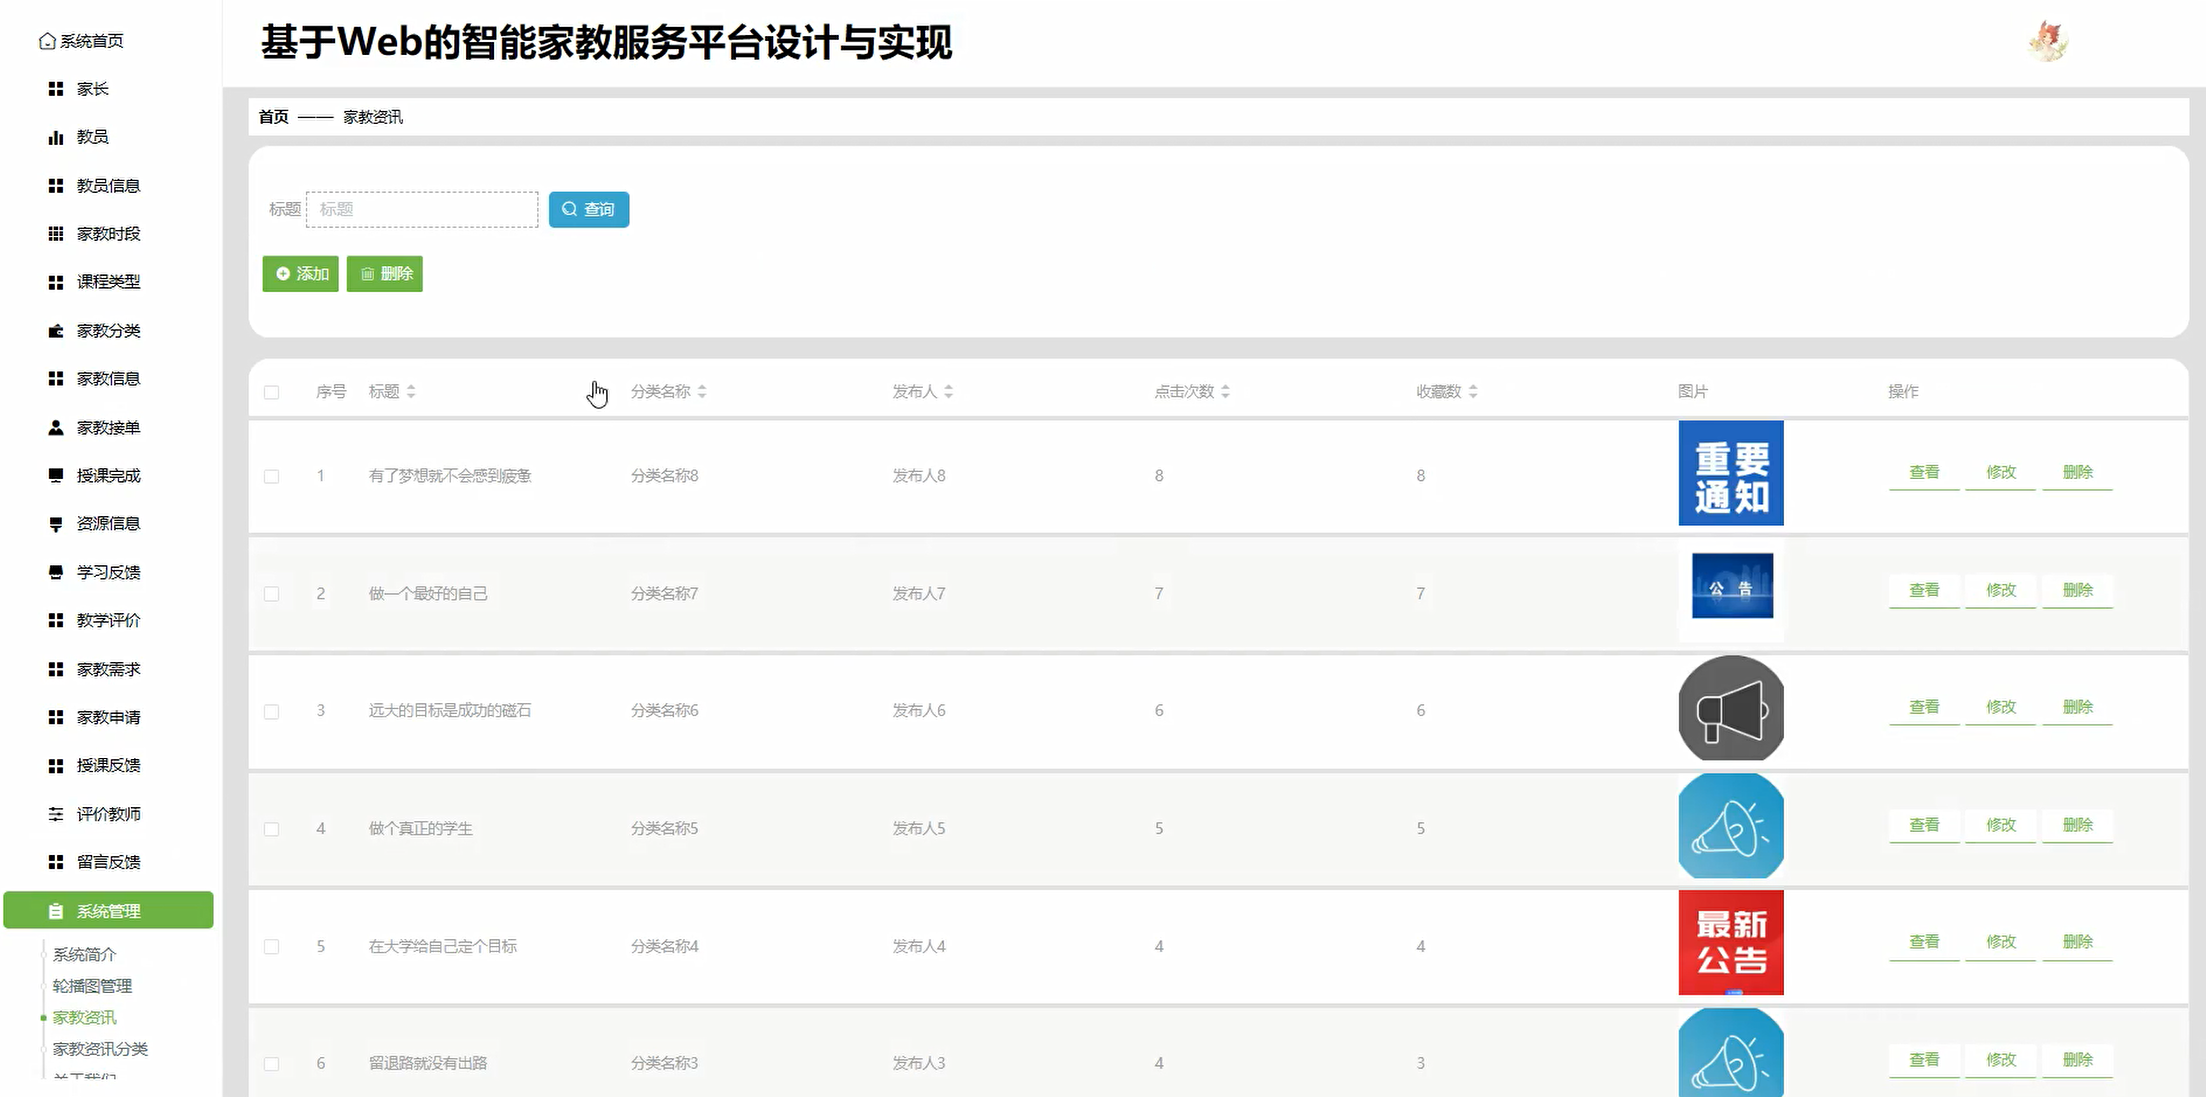Toggle the select-all checkbox in table header
Viewport: 2206px width, 1097px height.
tap(271, 392)
